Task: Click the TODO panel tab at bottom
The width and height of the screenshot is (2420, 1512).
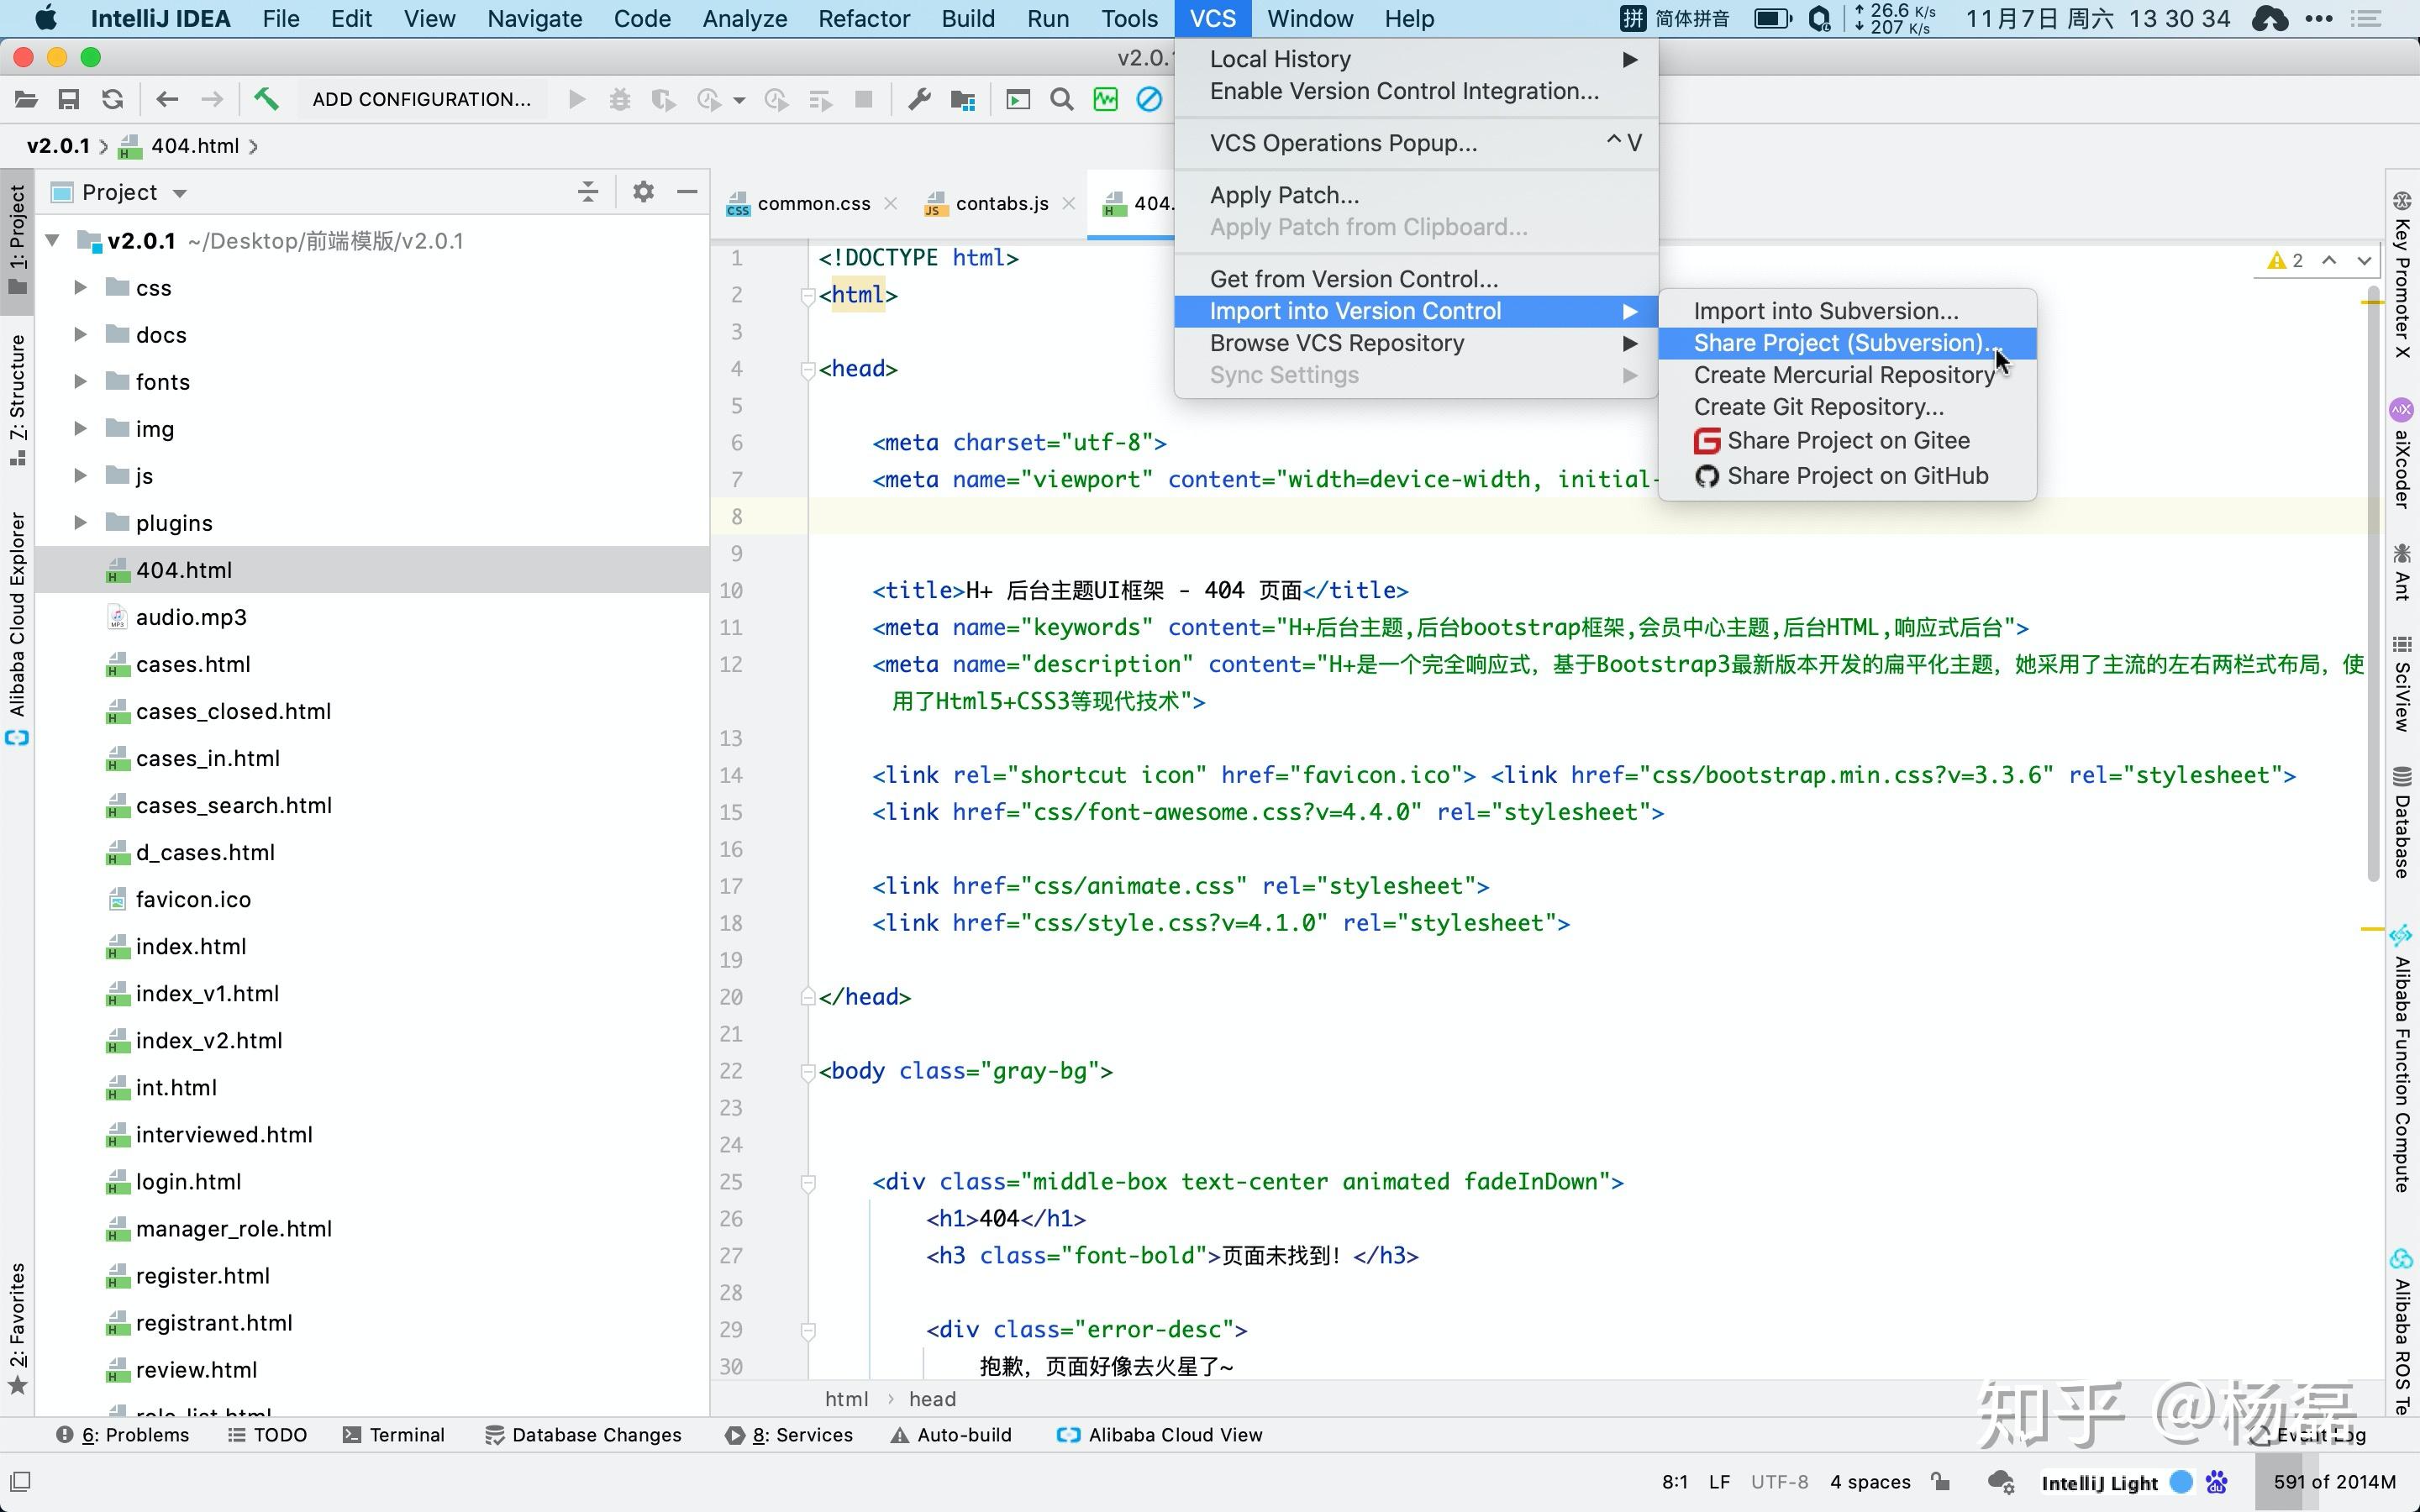Action: click(x=279, y=1436)
